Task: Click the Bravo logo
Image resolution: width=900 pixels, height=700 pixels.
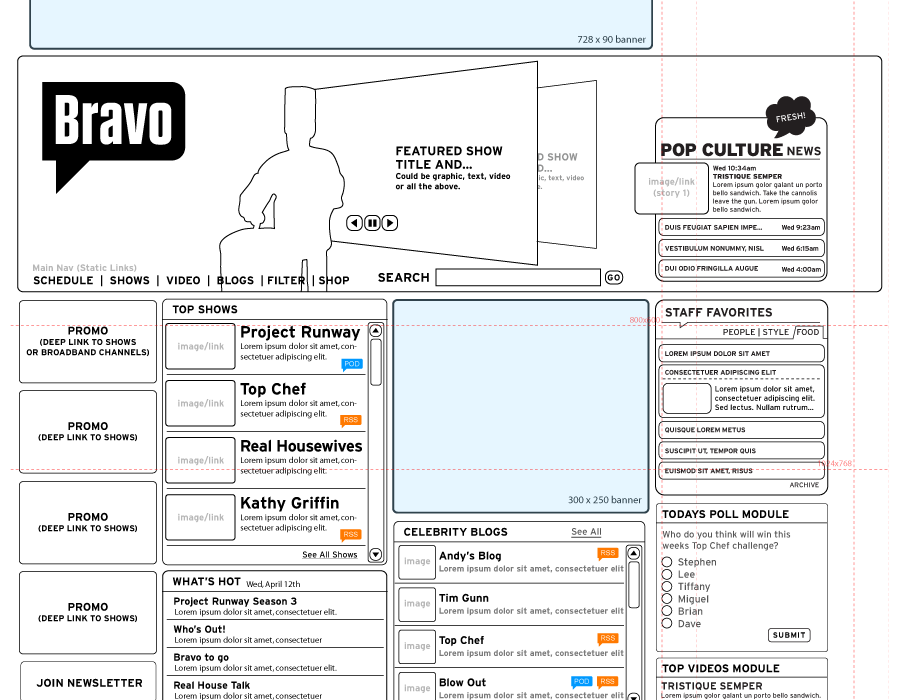Action: click(x=114, y=137)
